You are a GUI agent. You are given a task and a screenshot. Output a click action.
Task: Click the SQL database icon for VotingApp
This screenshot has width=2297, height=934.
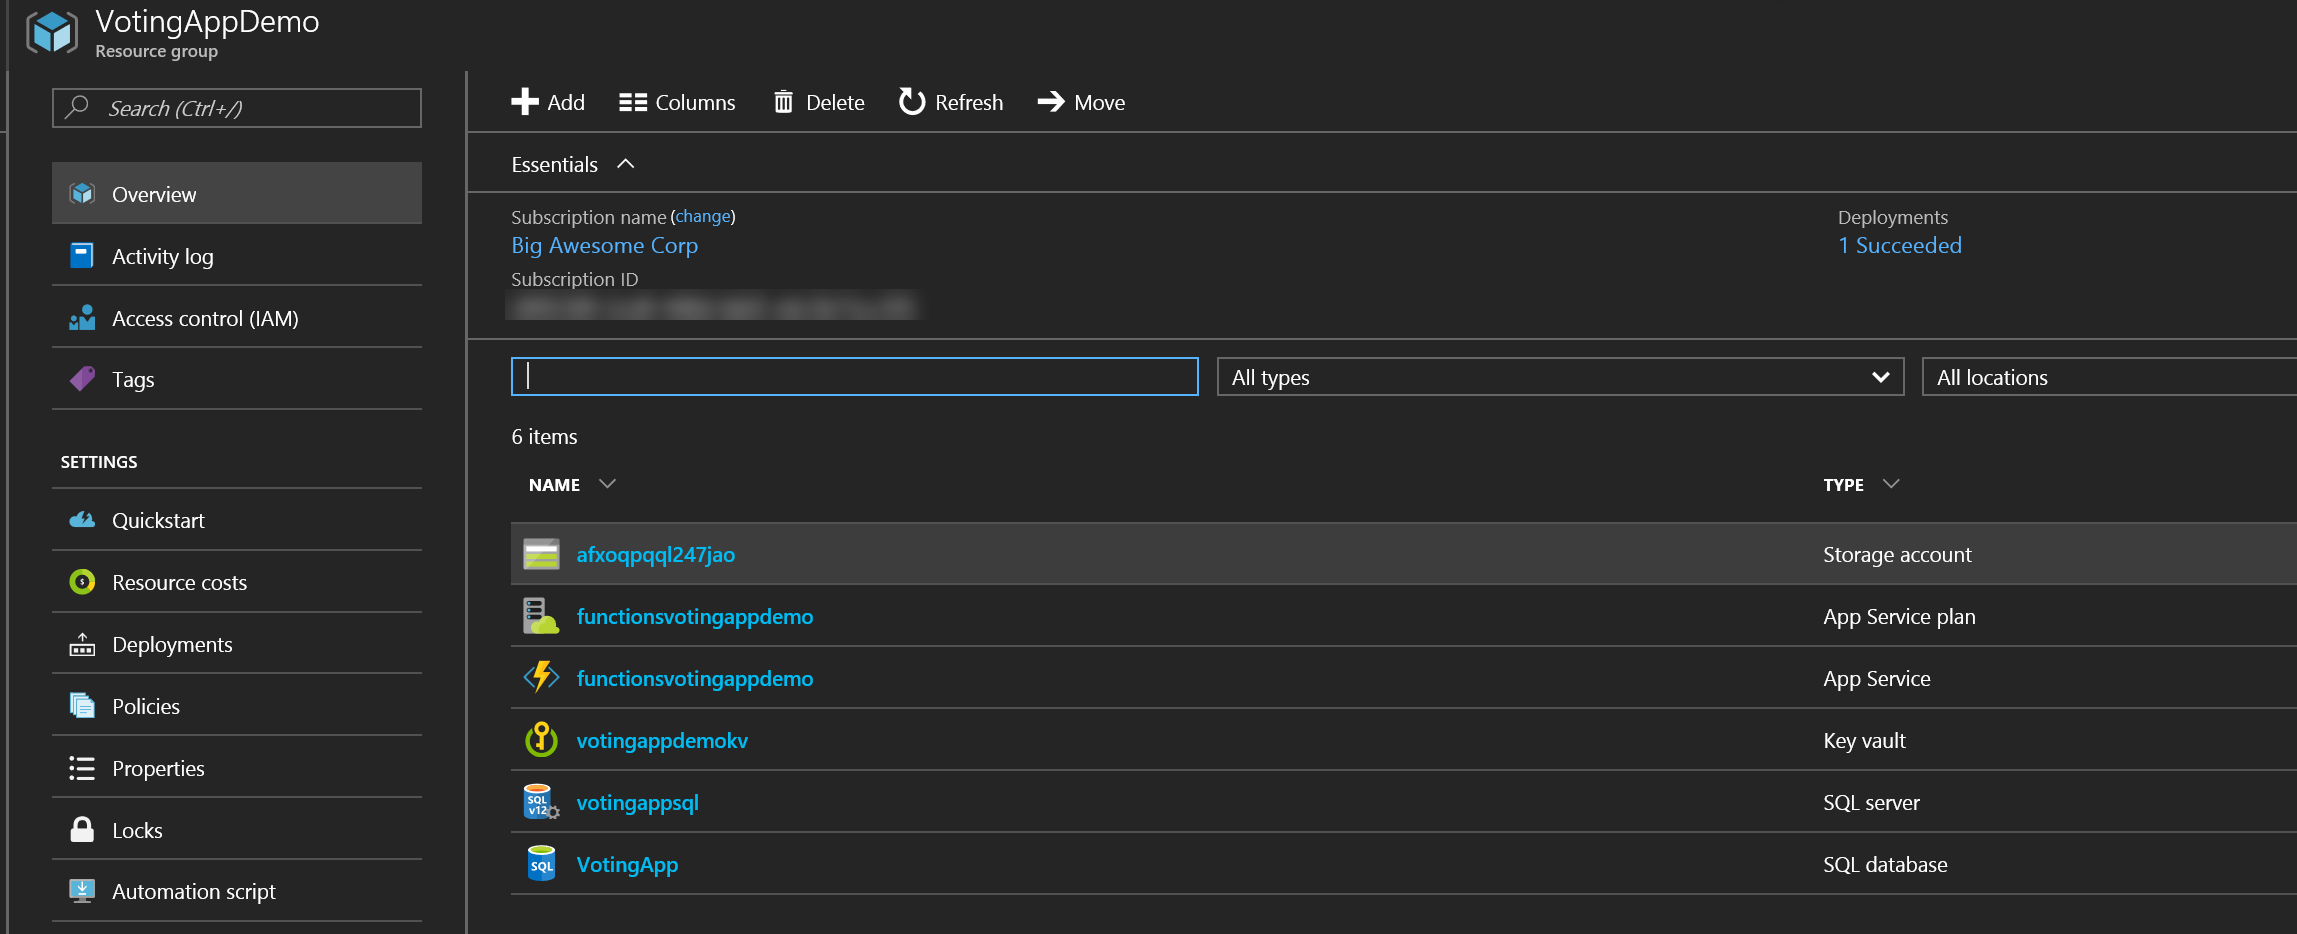[541, 864]
